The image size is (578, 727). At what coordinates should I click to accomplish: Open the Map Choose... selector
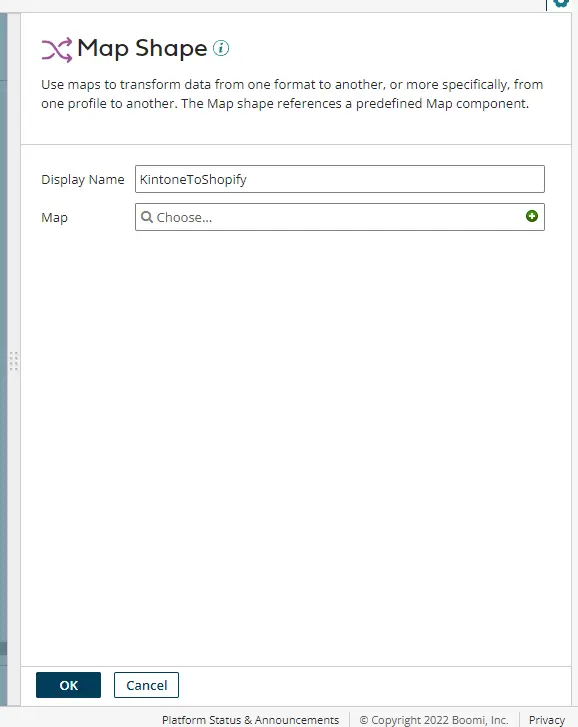(x=340, y=217)
